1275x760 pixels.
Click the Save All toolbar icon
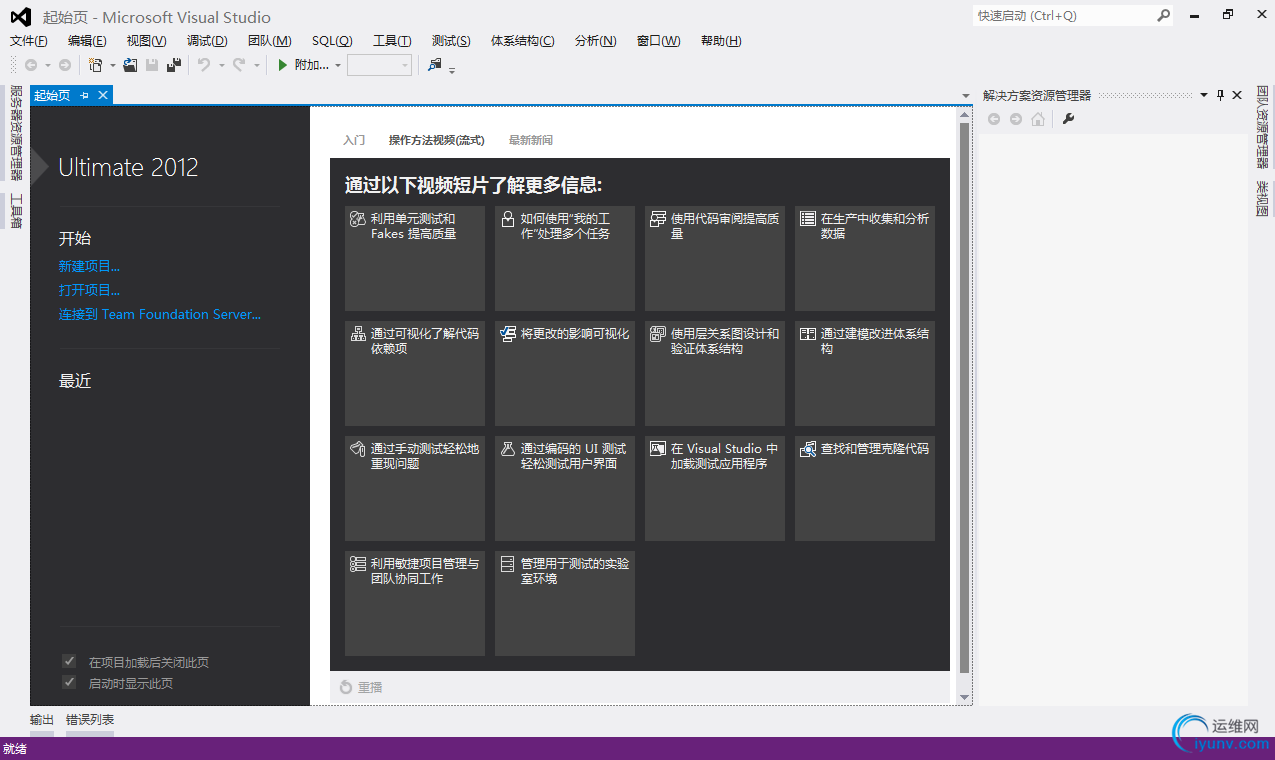pyautogui.click(x=174, y=65)
